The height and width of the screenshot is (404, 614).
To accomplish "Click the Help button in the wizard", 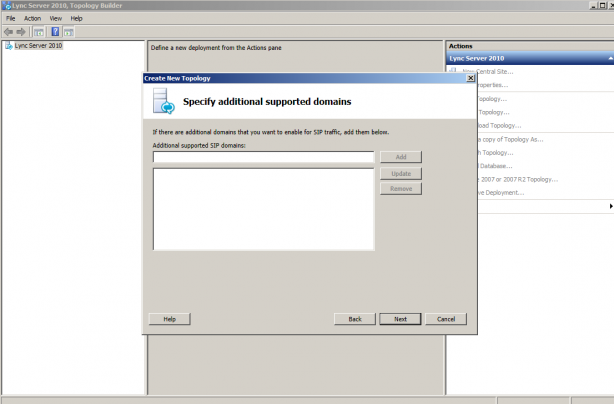I will [170, 319].
